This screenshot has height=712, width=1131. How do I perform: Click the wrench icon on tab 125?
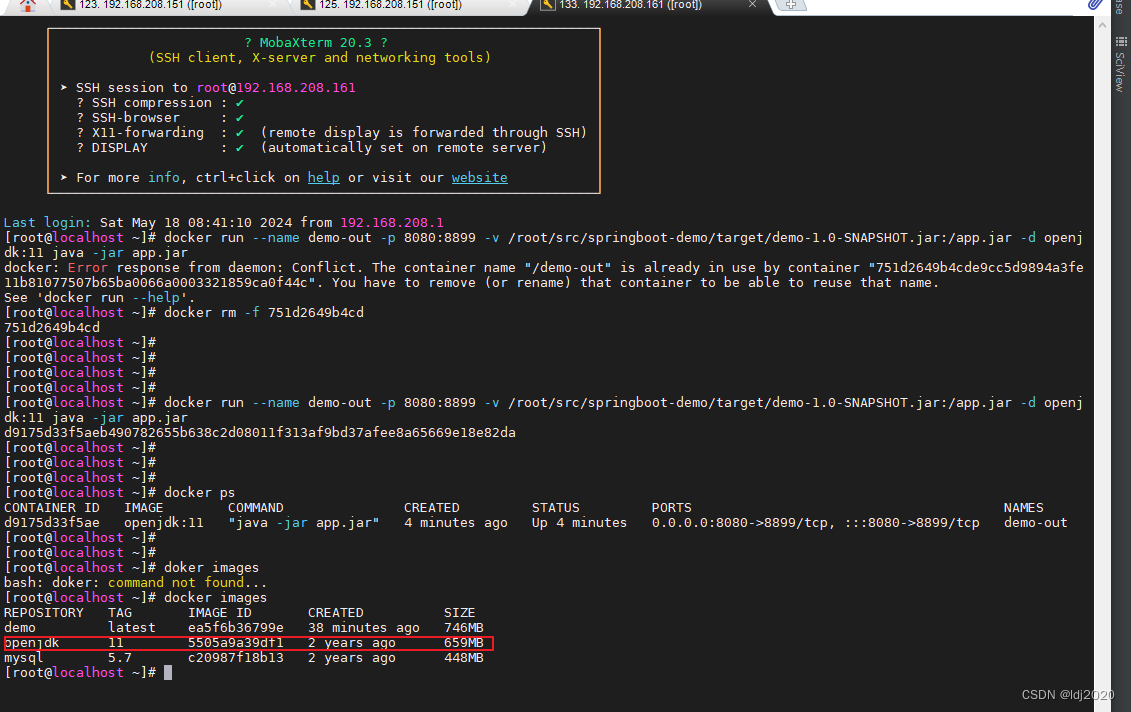click(306, 6)
